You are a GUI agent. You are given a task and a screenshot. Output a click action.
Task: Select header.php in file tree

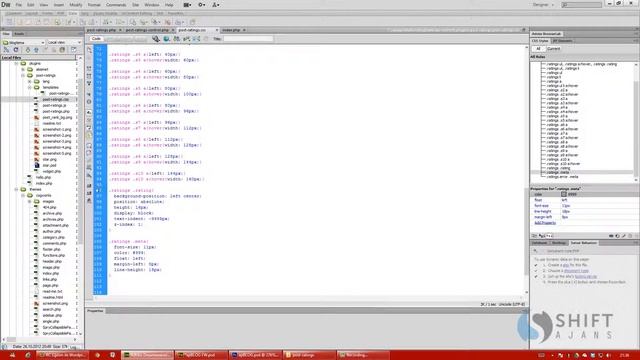click(52, 262)
